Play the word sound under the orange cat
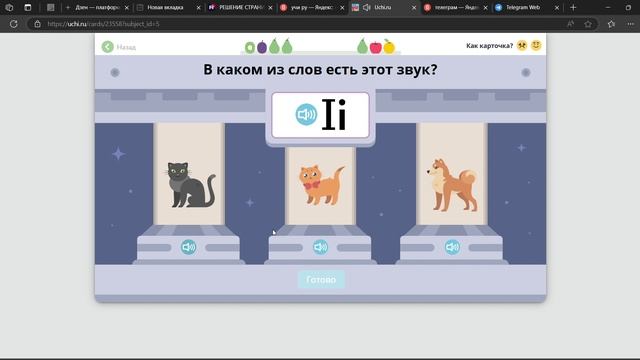This screenshot has height=360, width=640. click(x=320, y=247)
